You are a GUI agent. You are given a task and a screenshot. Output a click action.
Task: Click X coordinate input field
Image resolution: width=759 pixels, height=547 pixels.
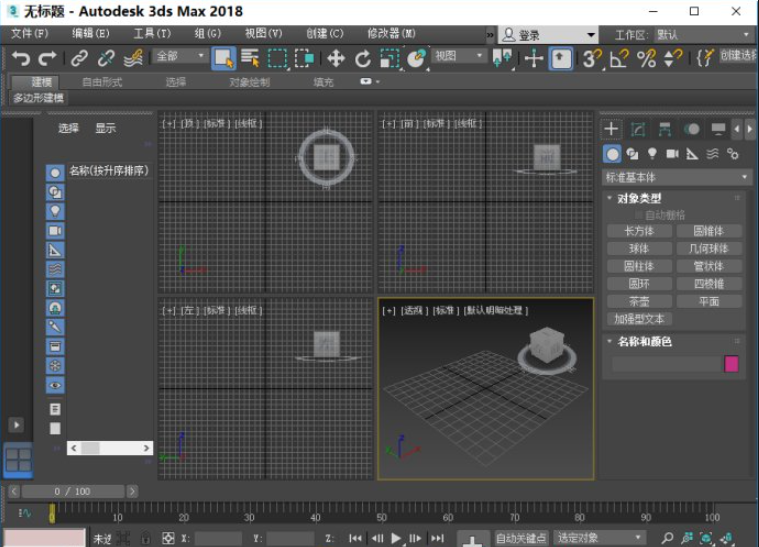218,538
